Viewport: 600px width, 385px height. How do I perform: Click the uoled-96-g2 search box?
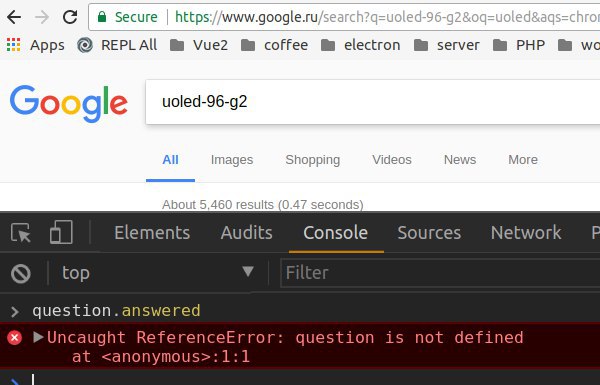[373, 102]
